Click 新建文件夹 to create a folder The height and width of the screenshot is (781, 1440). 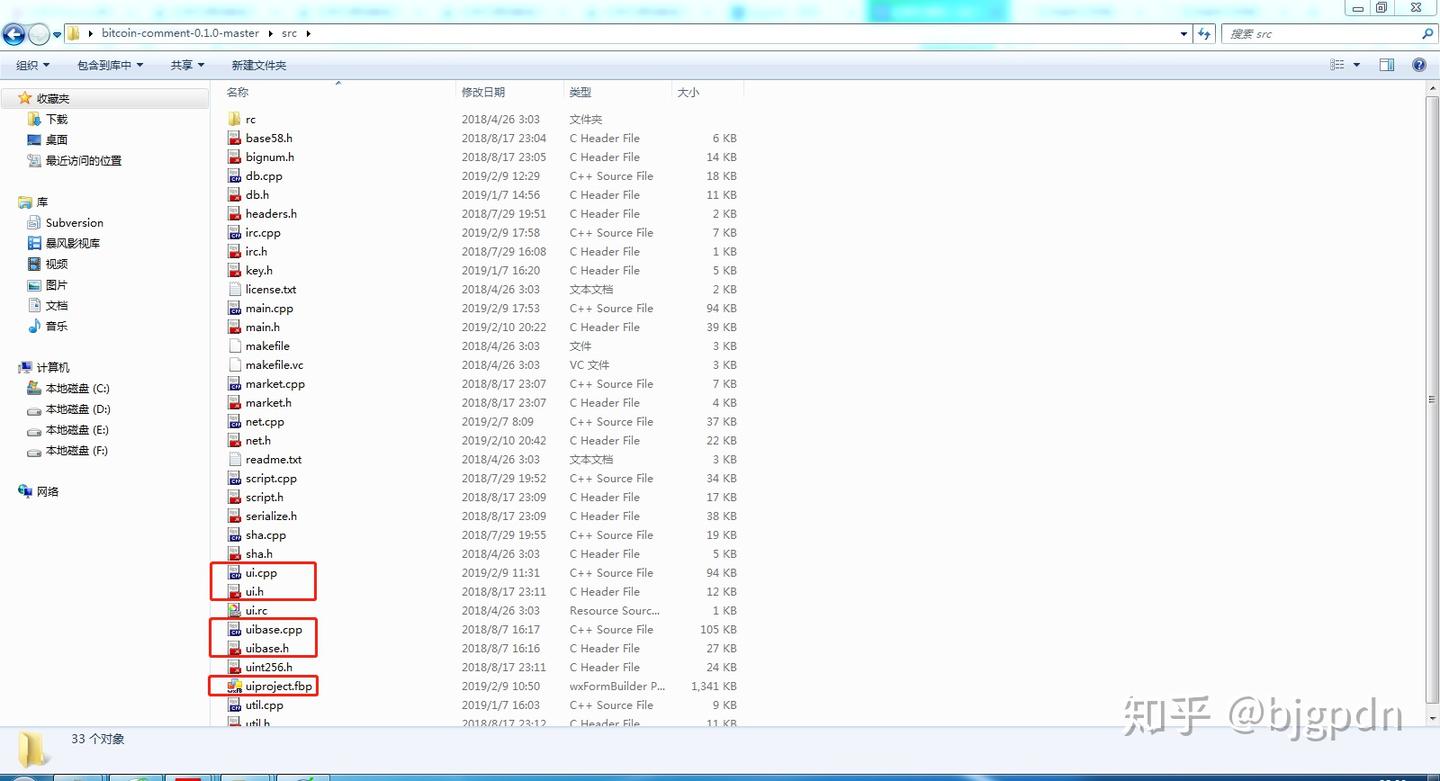259,65
